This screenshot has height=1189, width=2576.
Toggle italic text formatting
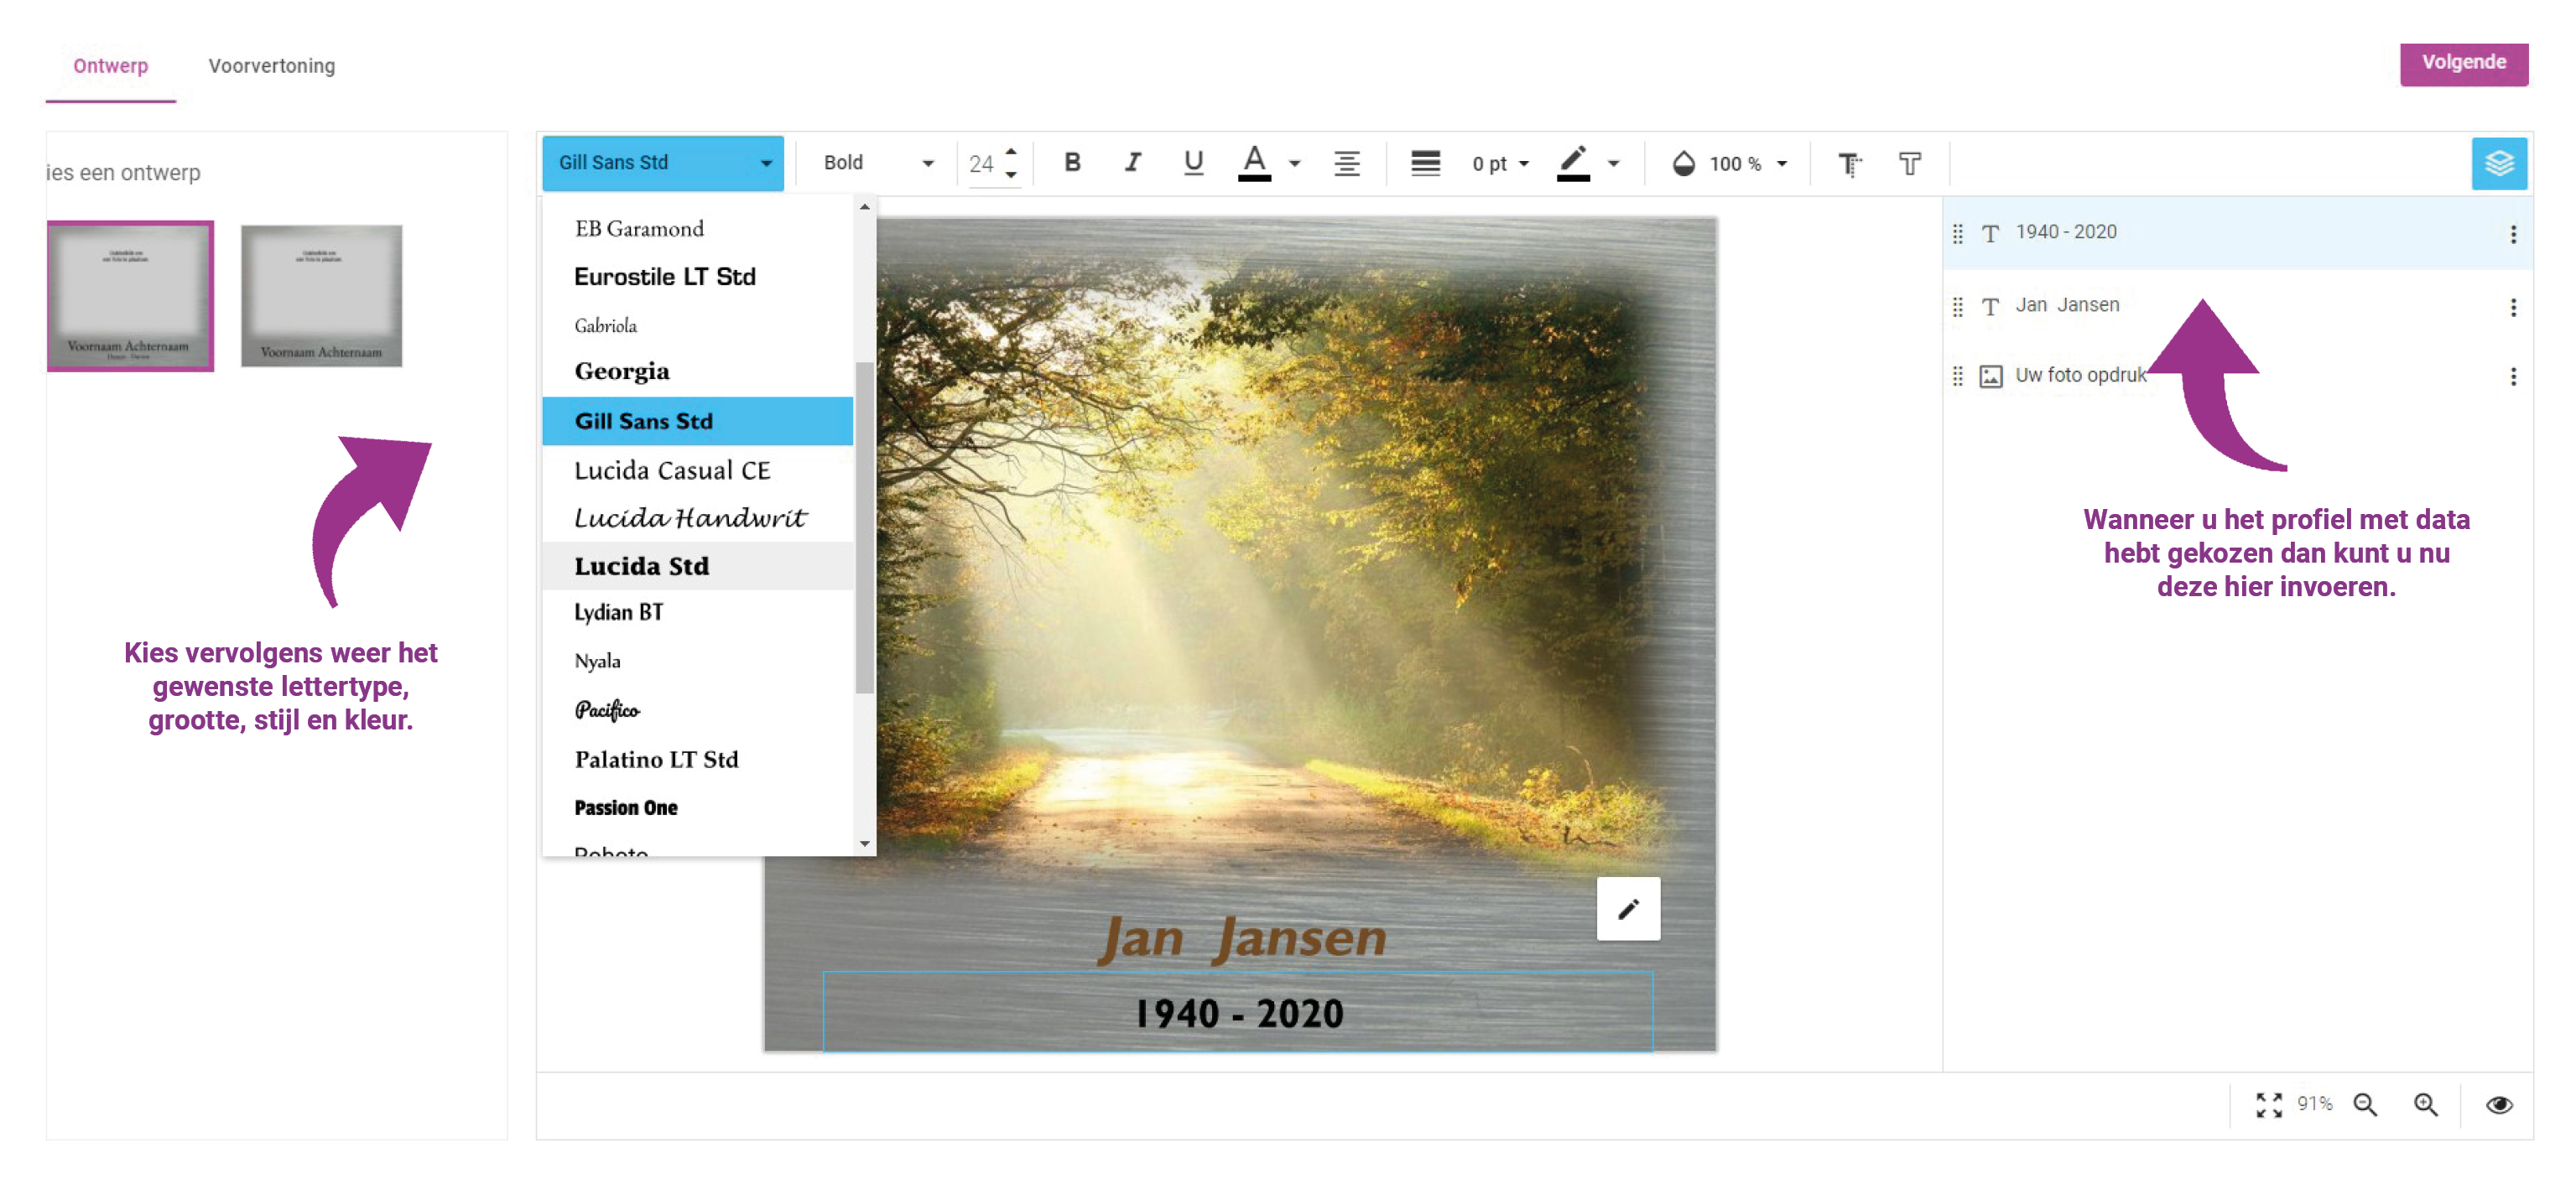coord(1132,163)
